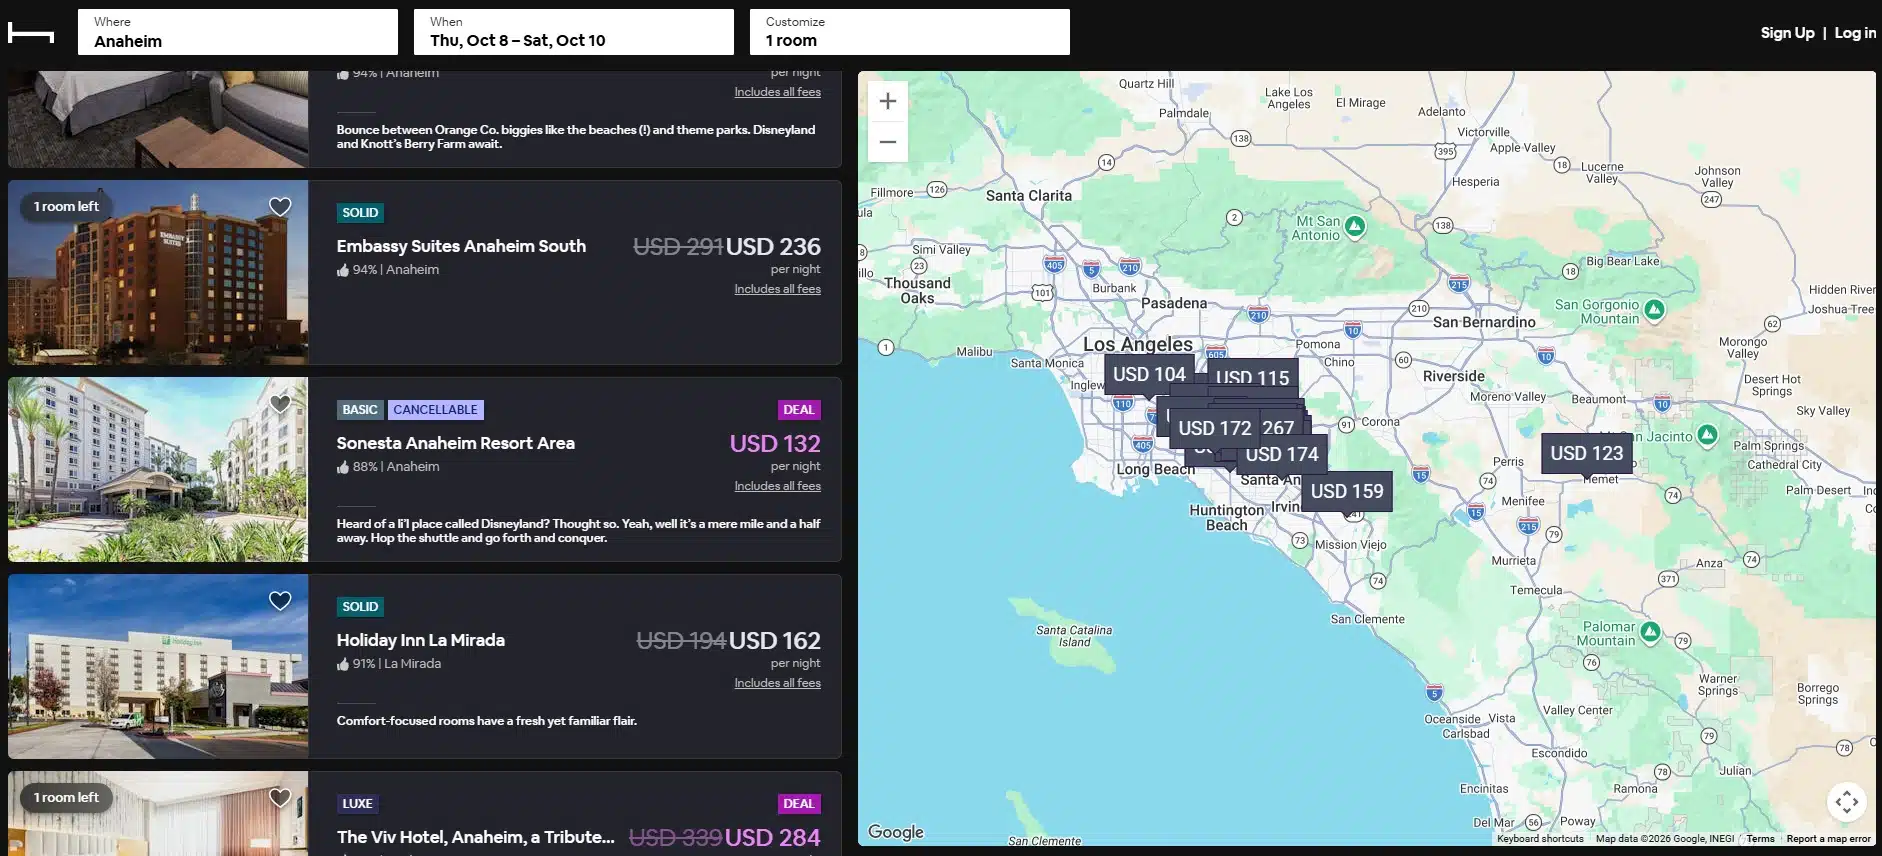
Task: Click the HotelTonight bed logo icon
Action: coord(30,33)
